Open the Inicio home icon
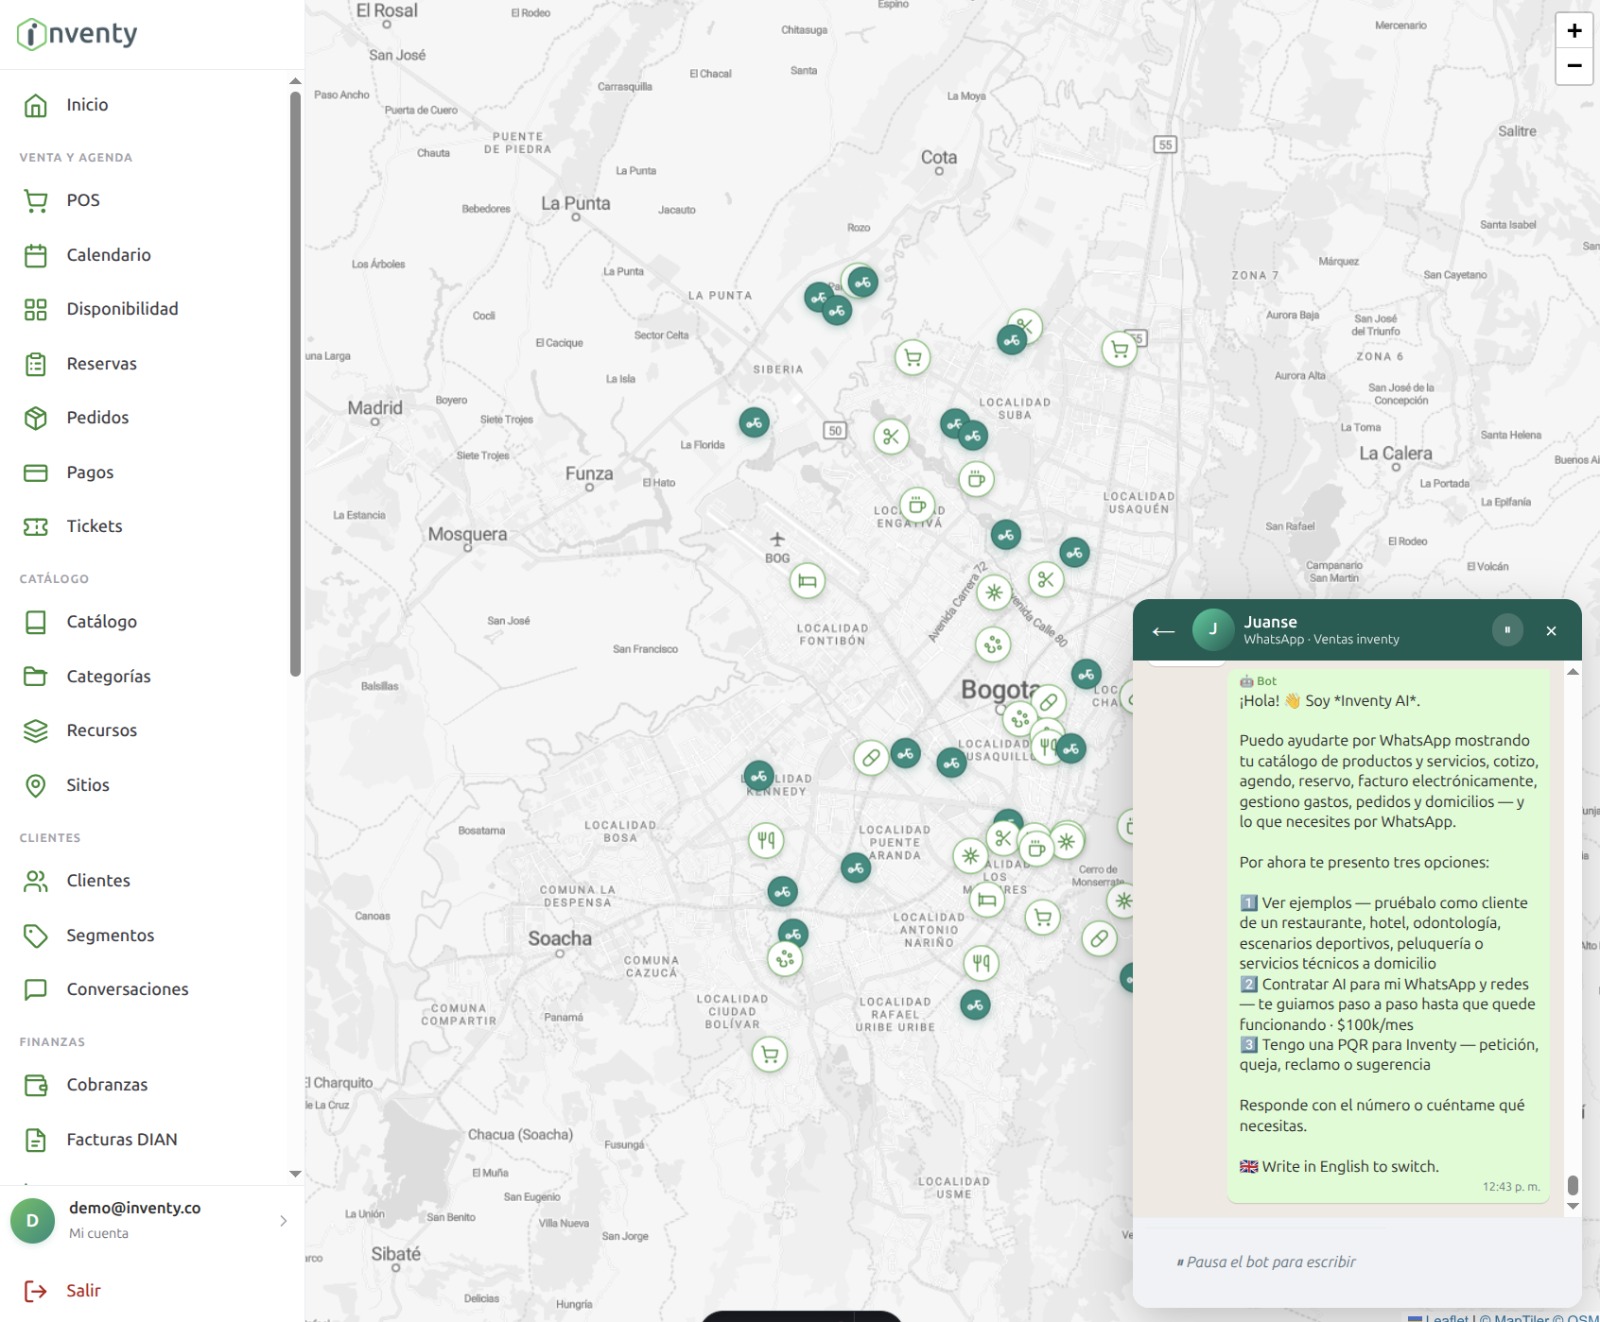The width and height of the screenshot is (1600, 1322). [x=36, y=105]
